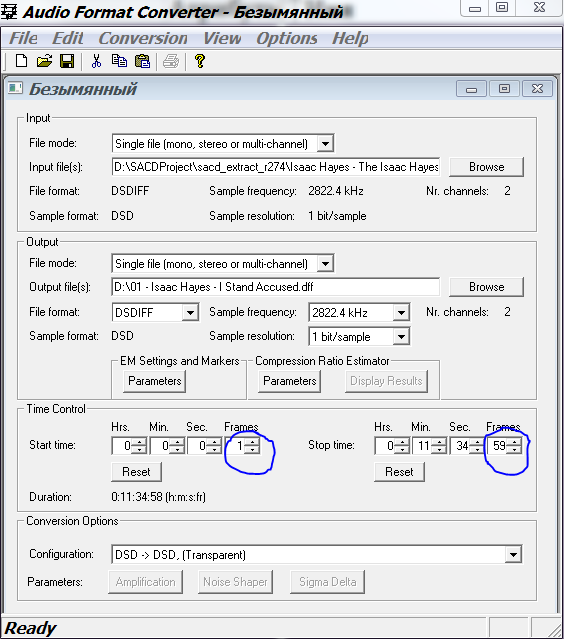Click the Copy toolbar icon

click(x=119, y=61)
